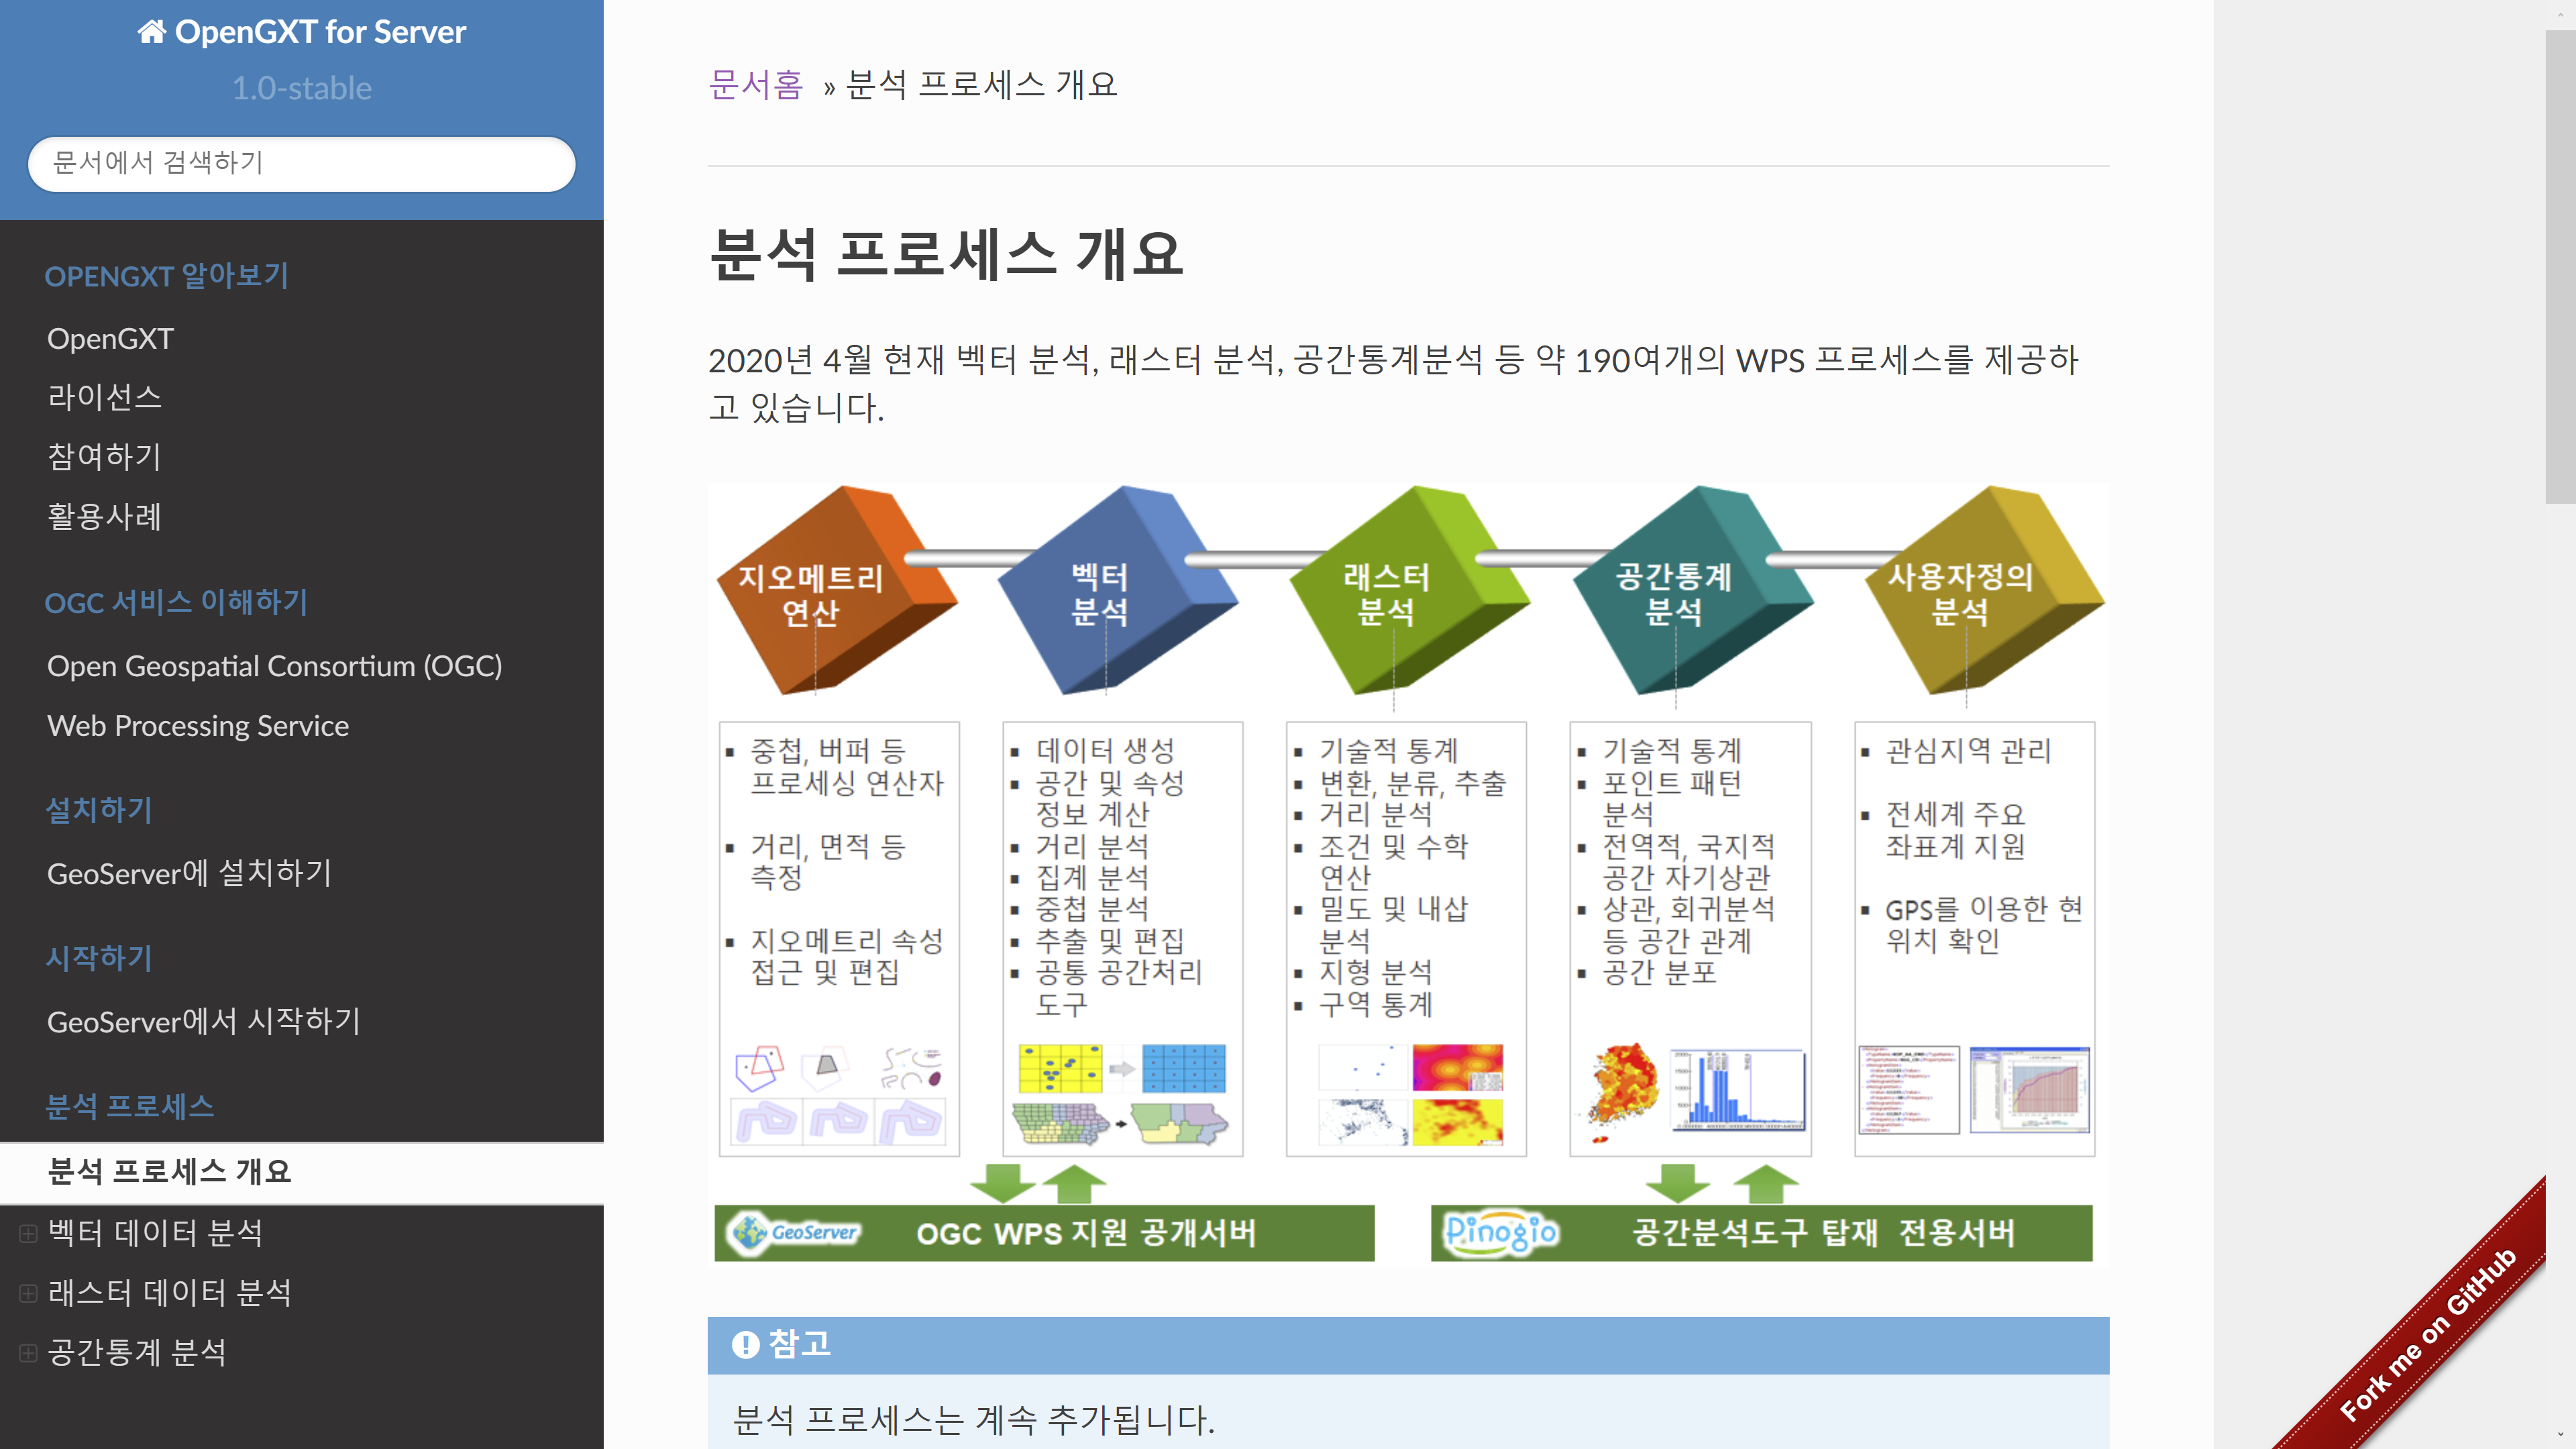Open the 라이선스 sidebar item
This screenshot has width=2576, height=1449.
[104, 397]
